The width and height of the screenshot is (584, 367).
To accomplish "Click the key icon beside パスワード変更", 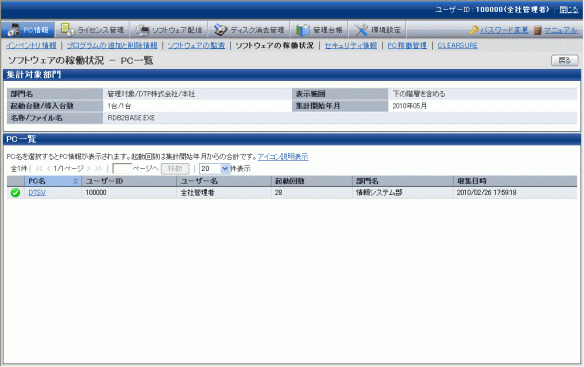I will pos(474,30).
